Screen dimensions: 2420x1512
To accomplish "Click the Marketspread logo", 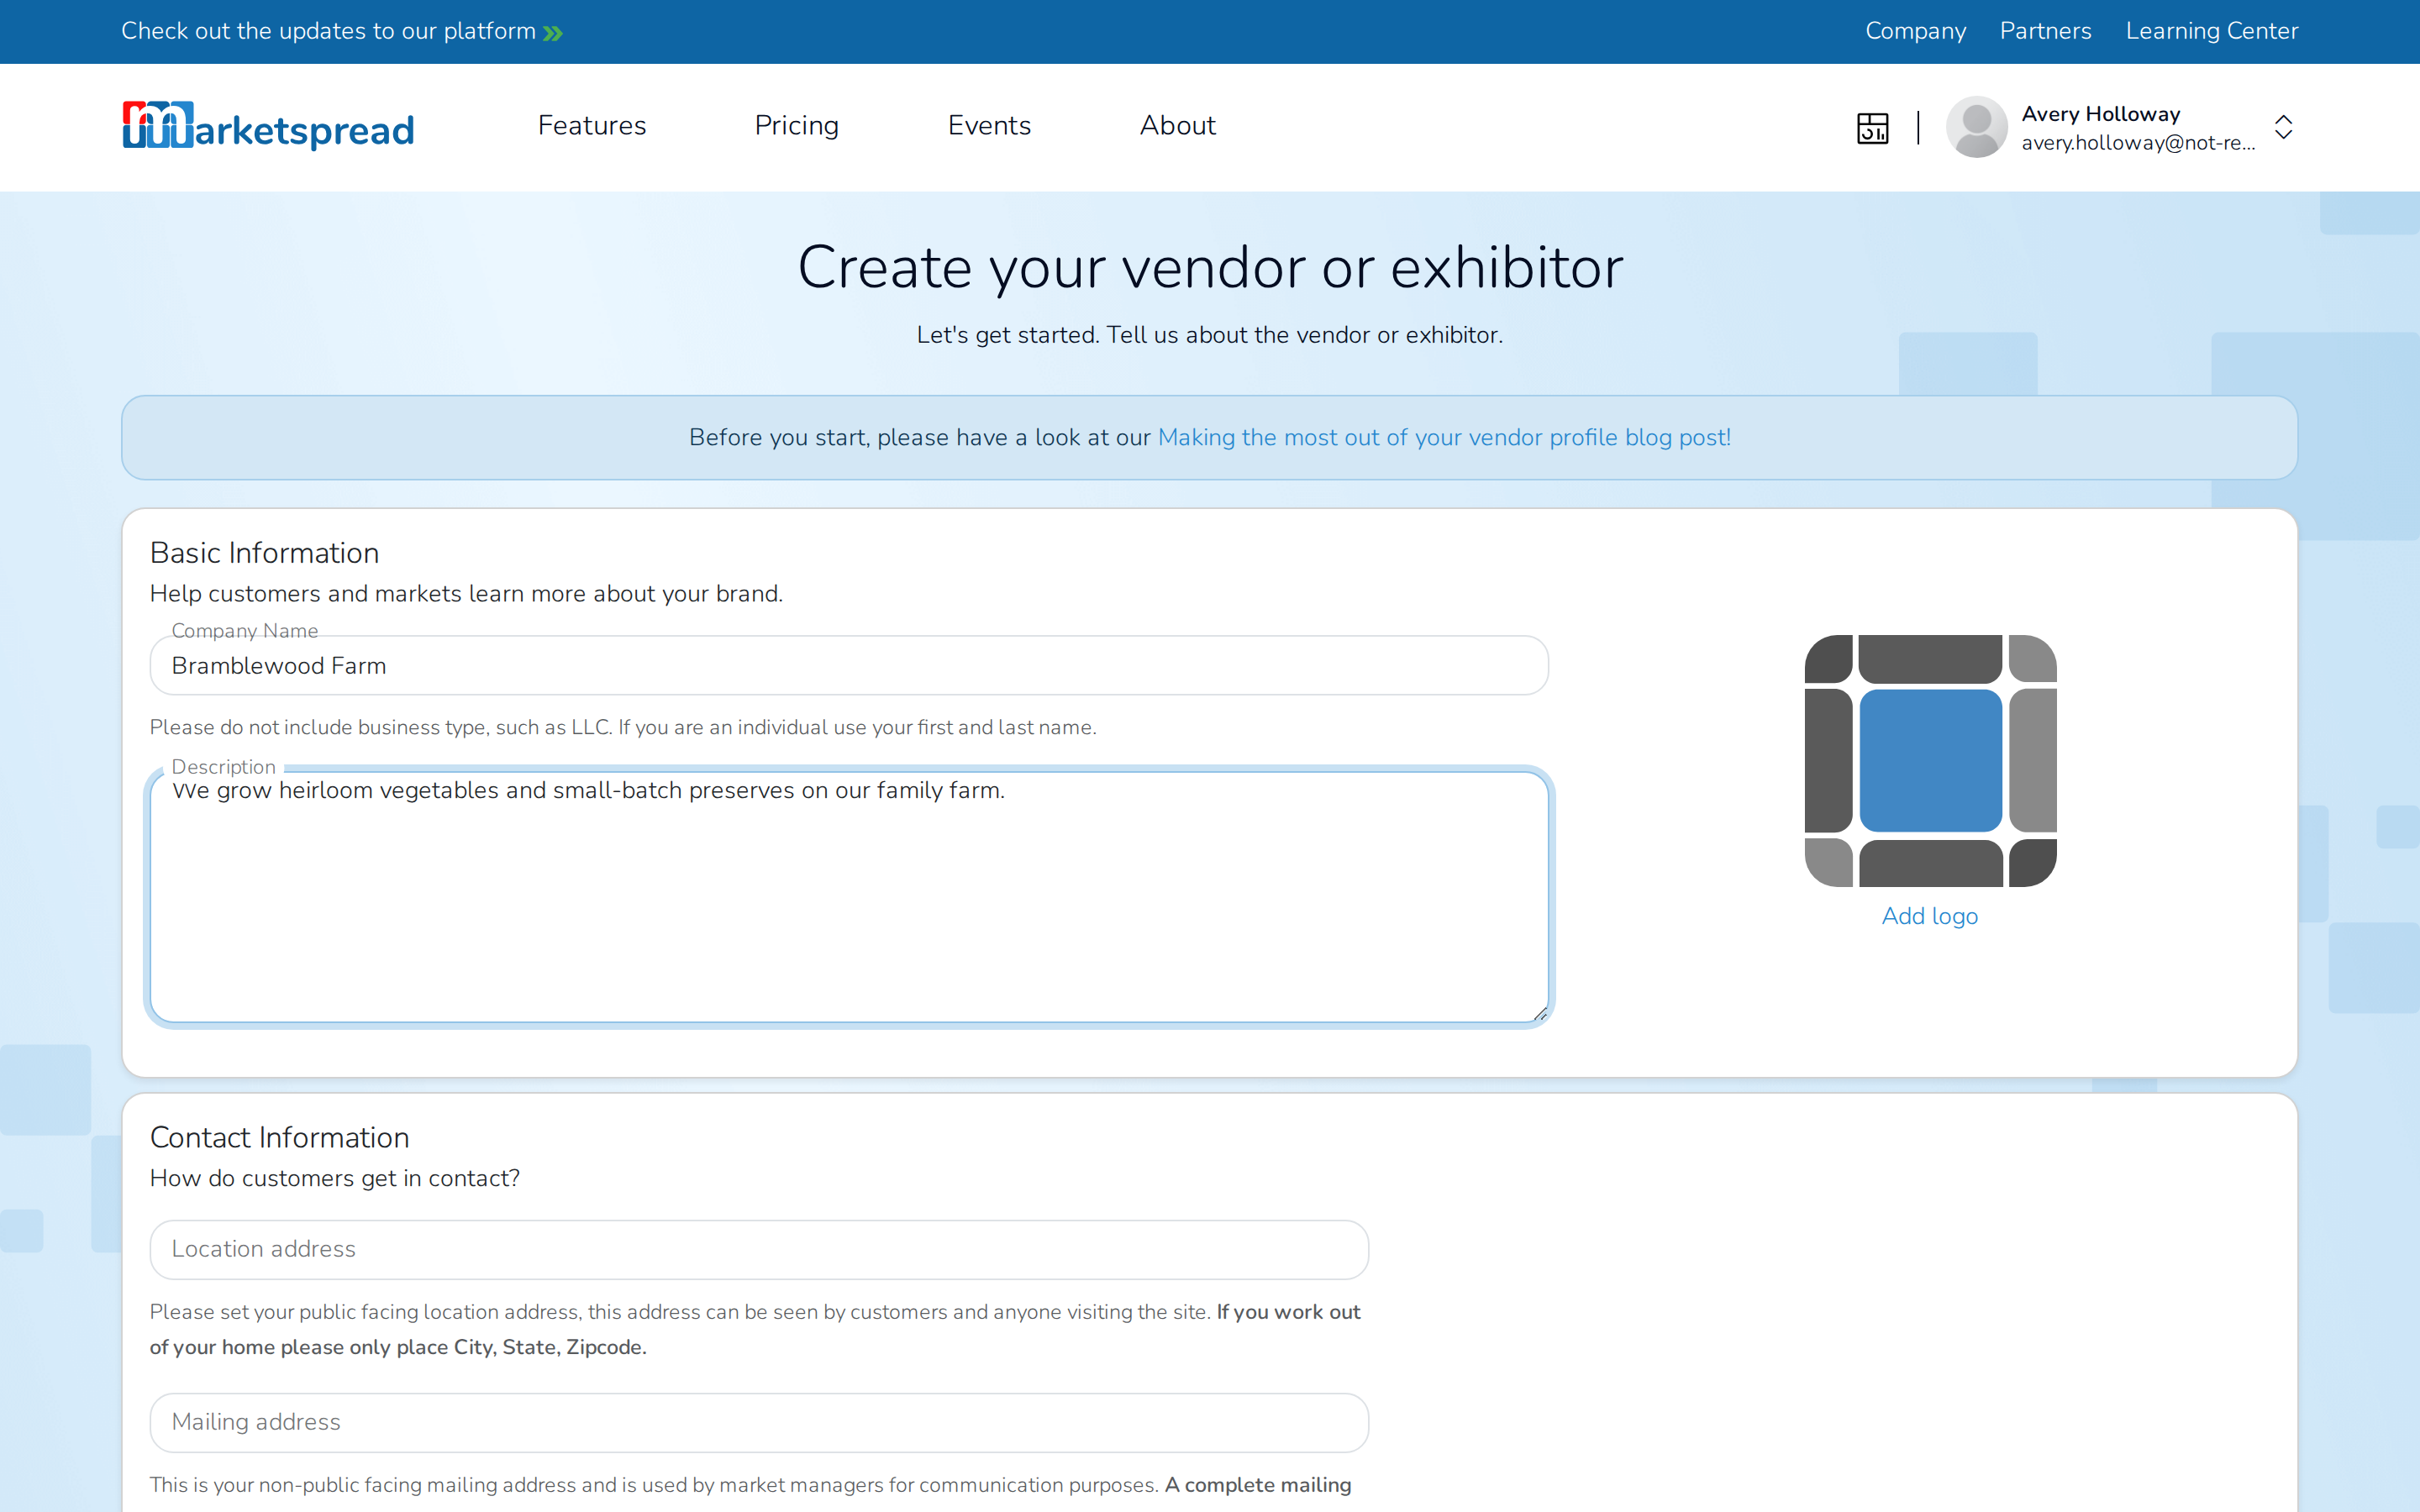I will tap(268, 127).
